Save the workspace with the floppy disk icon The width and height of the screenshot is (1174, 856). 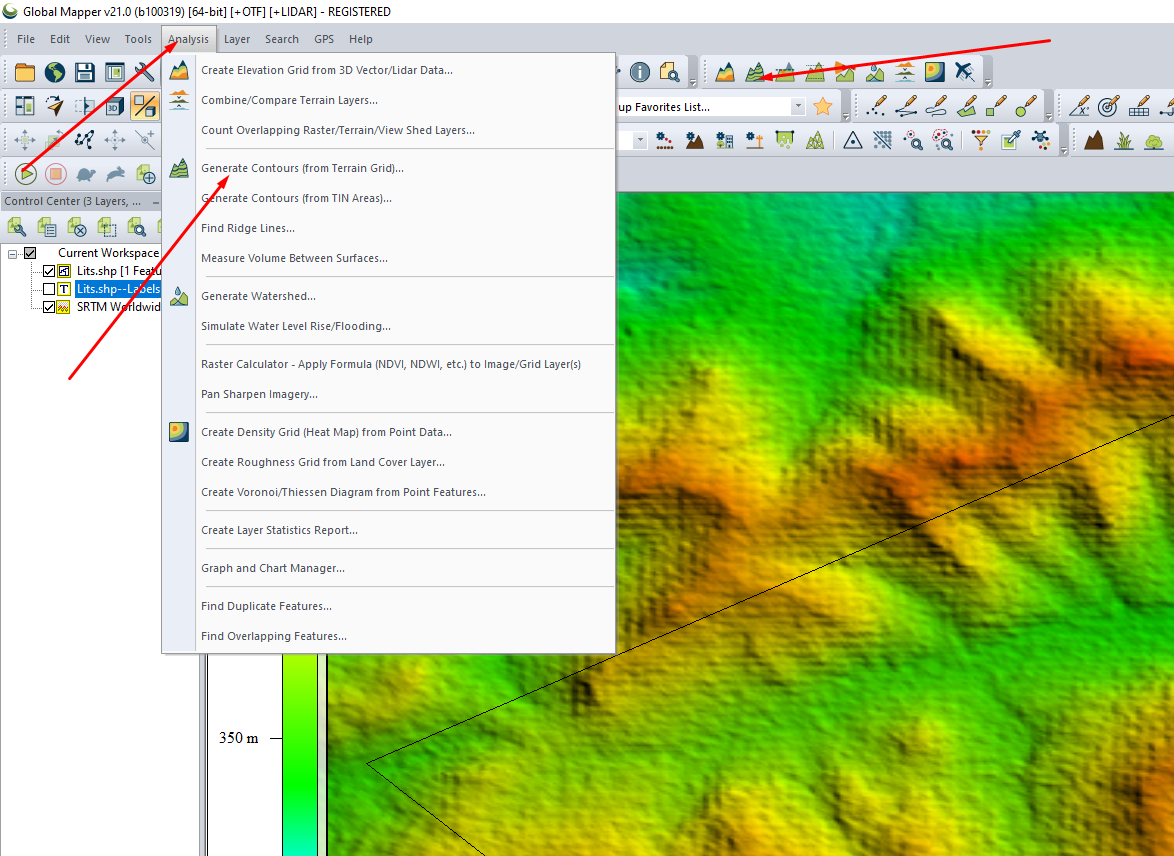(85, 72)
